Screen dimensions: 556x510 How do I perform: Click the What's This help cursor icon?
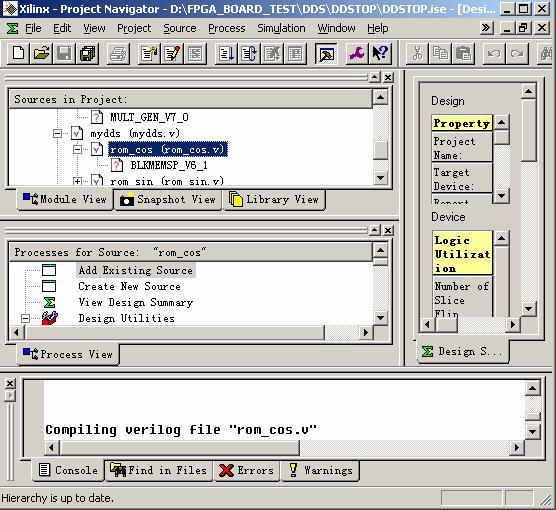[380, 54]
